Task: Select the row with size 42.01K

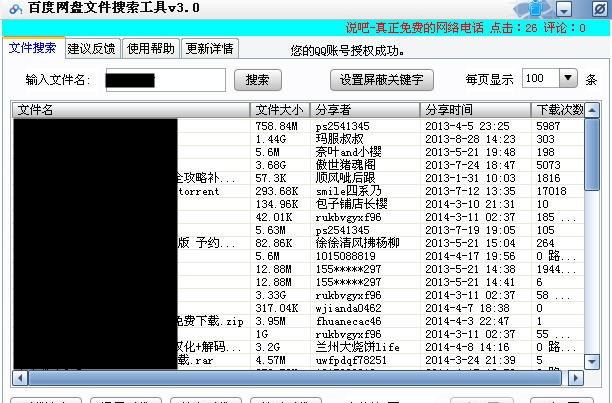Action: [x=299, y=217]
